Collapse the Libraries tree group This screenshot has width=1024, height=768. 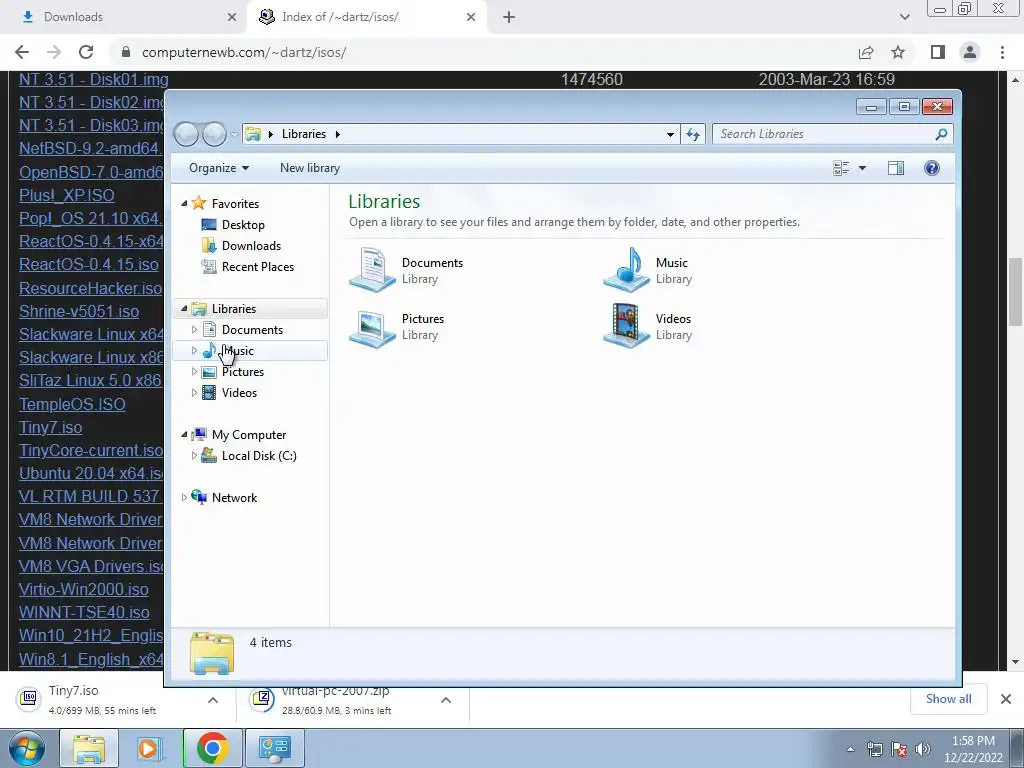[x=184, y=308]
